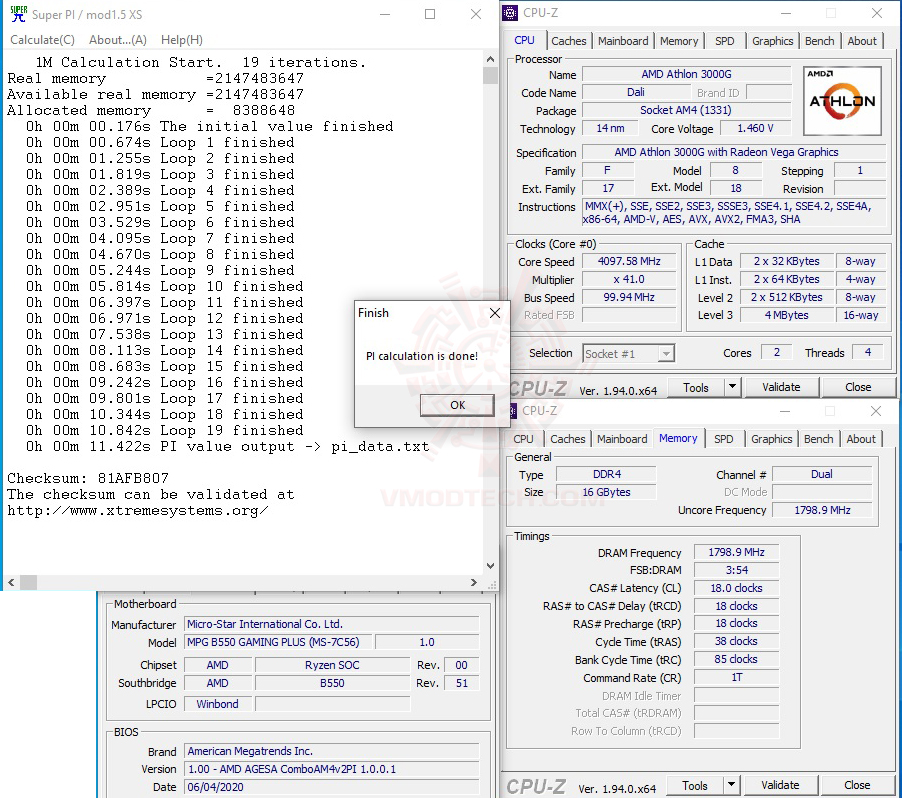Switch to Graphics tab in lower CPU-Z window

[771, 439]
